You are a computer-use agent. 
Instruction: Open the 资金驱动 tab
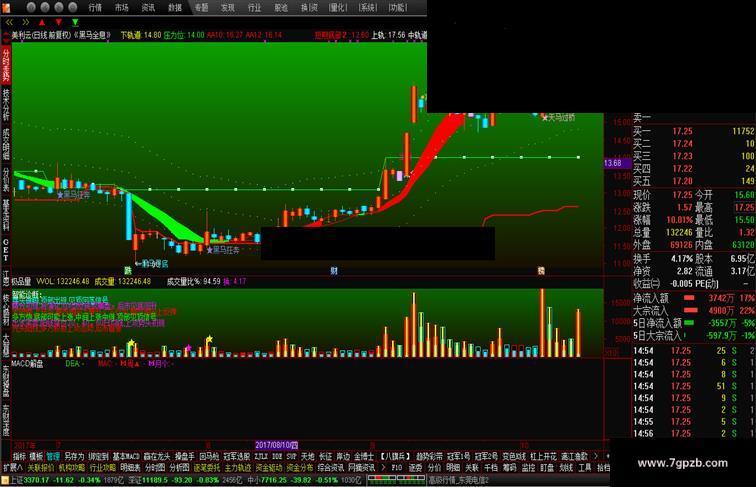coord(269,468)
